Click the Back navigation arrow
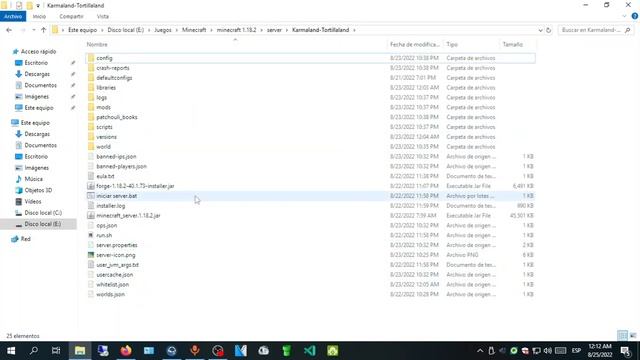The height and width of the screenshot is (360, 640). (9, 30)
